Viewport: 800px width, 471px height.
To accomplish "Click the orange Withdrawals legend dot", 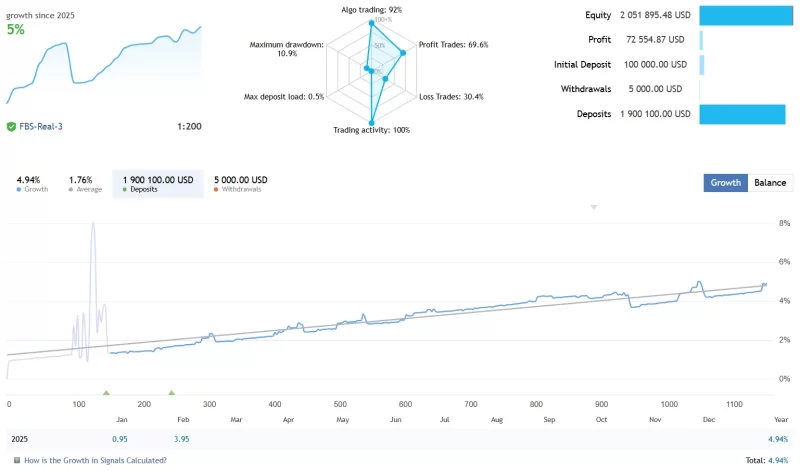I will (217, 189).
